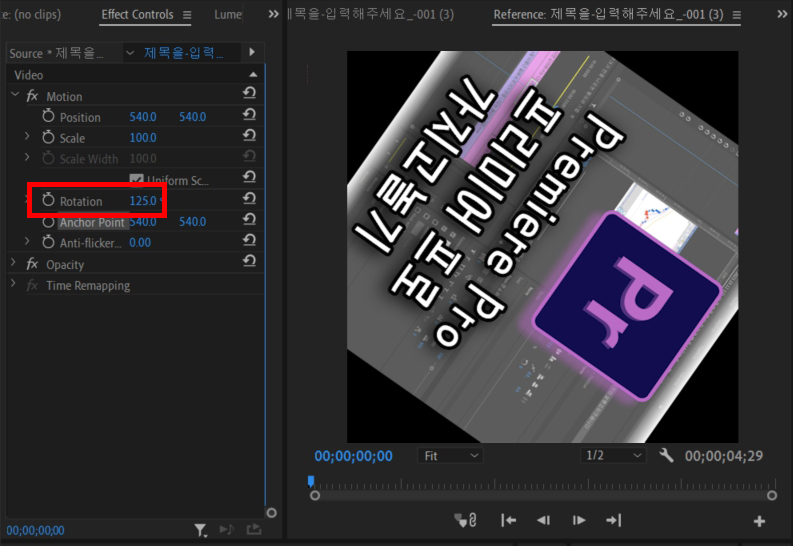Reset the Opacity effect
This screenshot has height=546, width=793.
click(x=249, y=261)
